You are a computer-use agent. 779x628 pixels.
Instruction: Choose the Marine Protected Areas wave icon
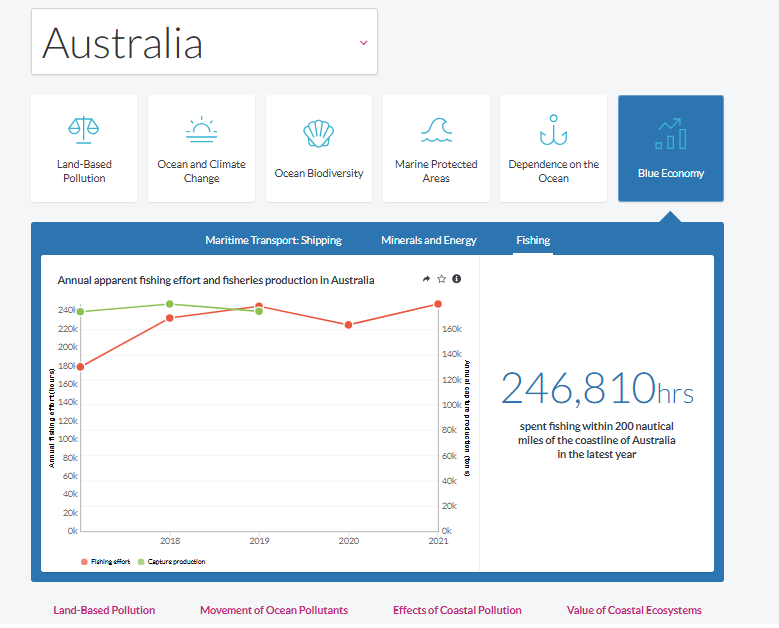point(436,130)
